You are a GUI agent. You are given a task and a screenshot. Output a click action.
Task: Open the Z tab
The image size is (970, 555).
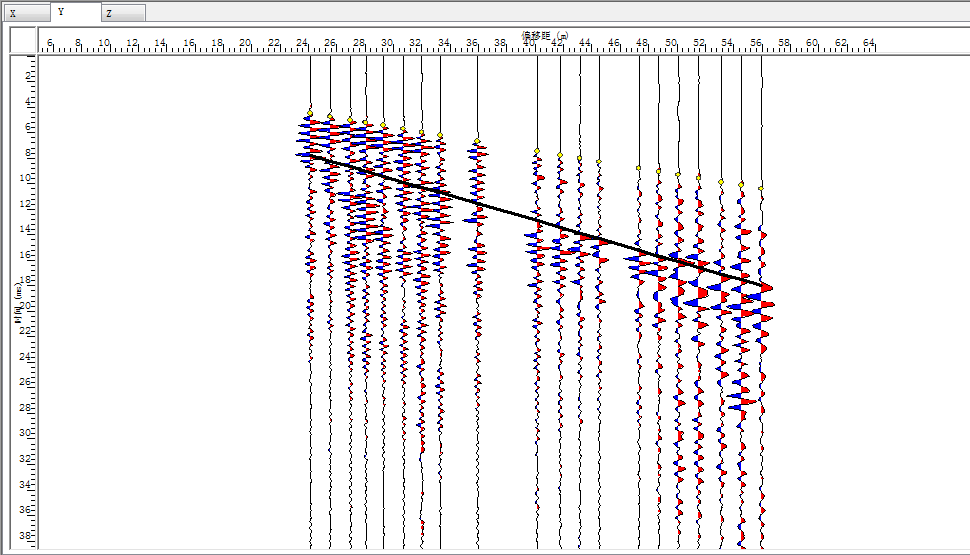click(123, 13)
